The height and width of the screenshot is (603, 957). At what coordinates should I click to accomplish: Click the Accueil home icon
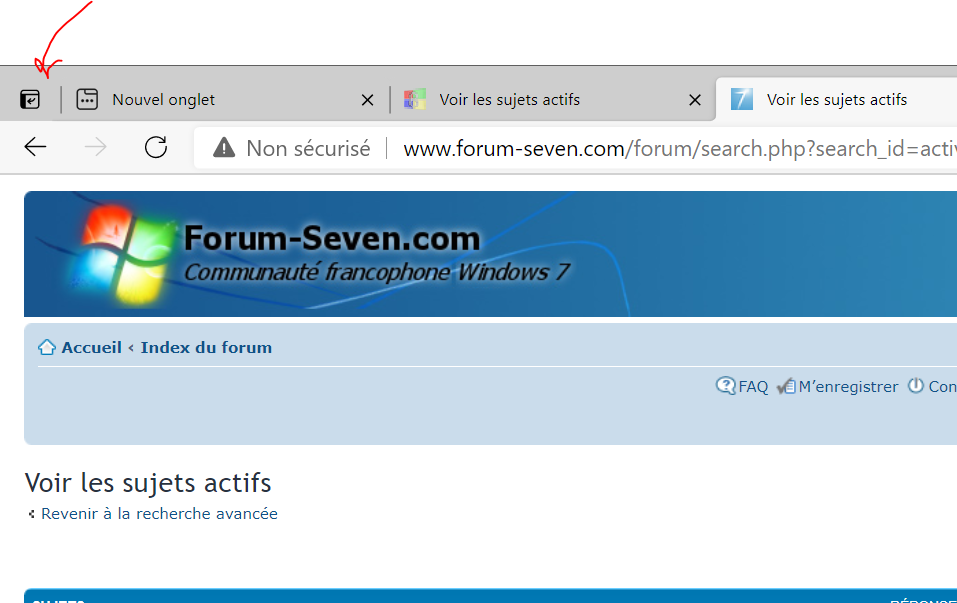[47, 347]
